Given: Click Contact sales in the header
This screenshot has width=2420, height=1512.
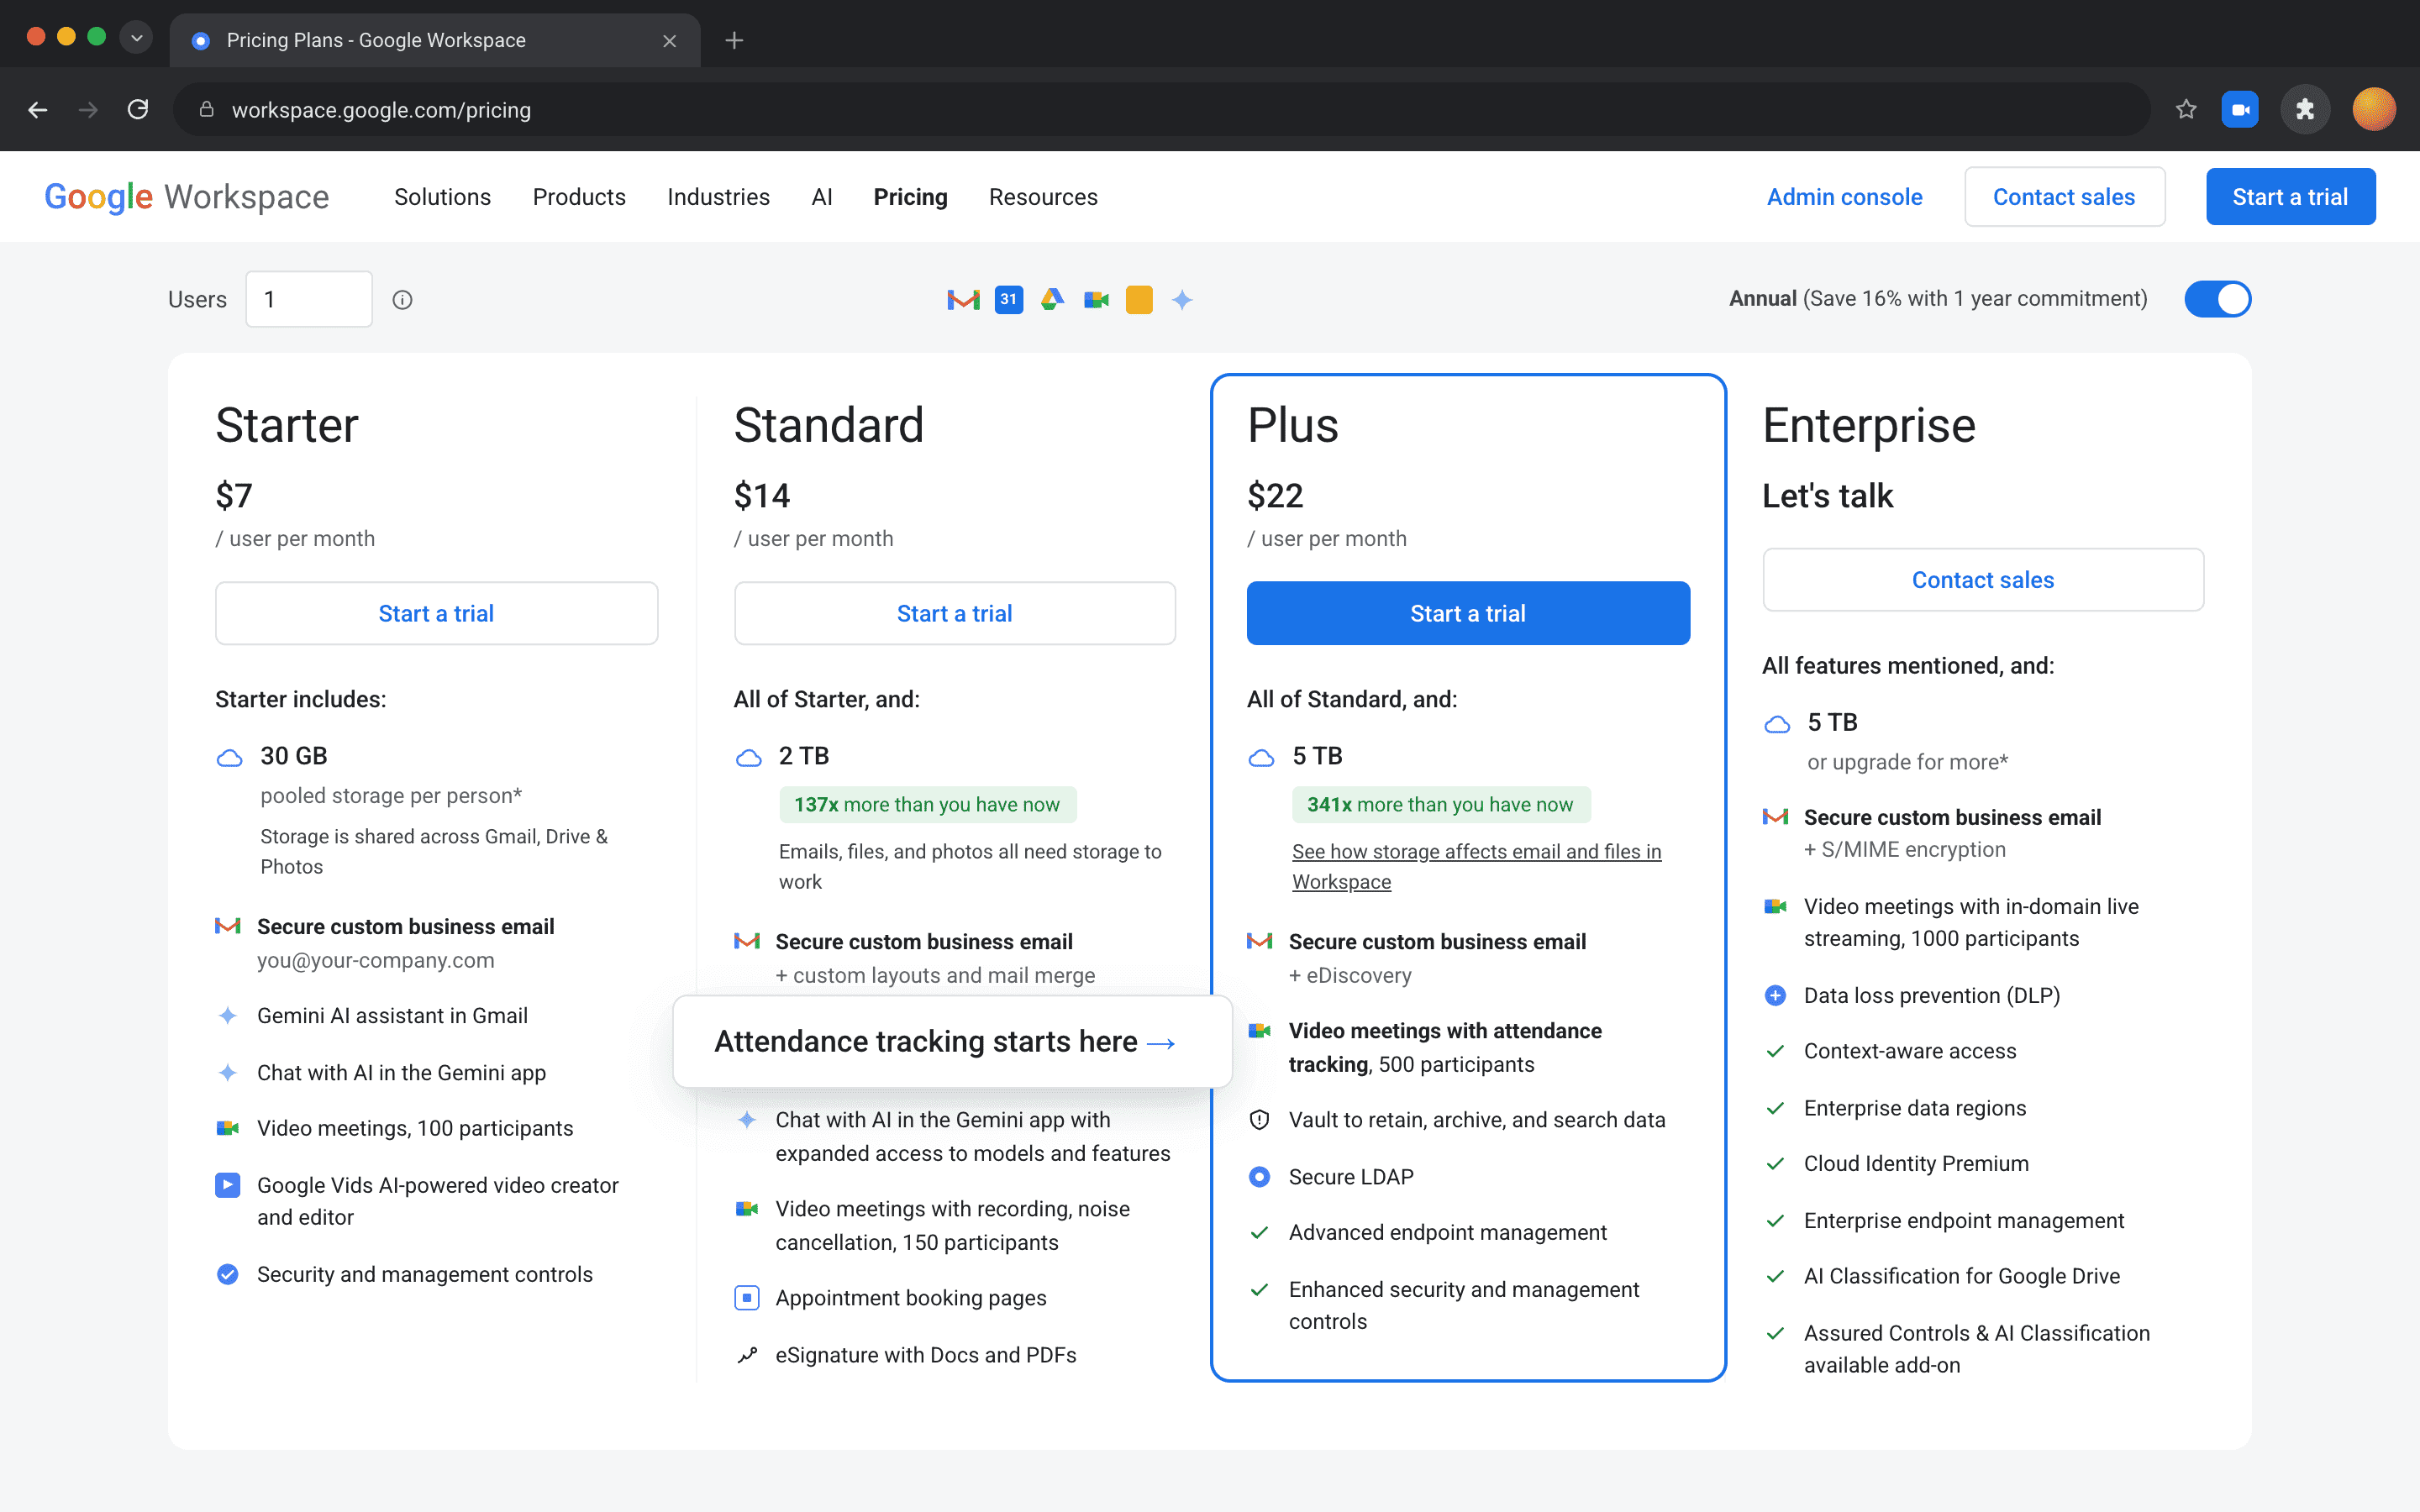Looking at the screenshot, I should click(x=2064, y=197).
